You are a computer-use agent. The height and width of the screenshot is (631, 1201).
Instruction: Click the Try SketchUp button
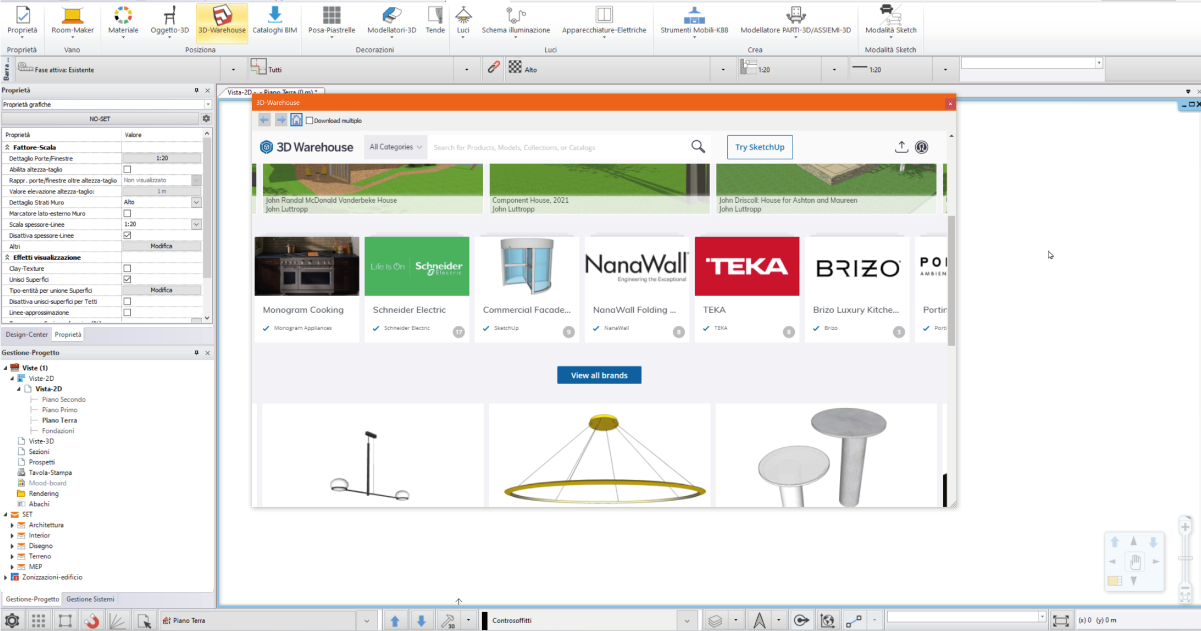[x=760, y=147]
